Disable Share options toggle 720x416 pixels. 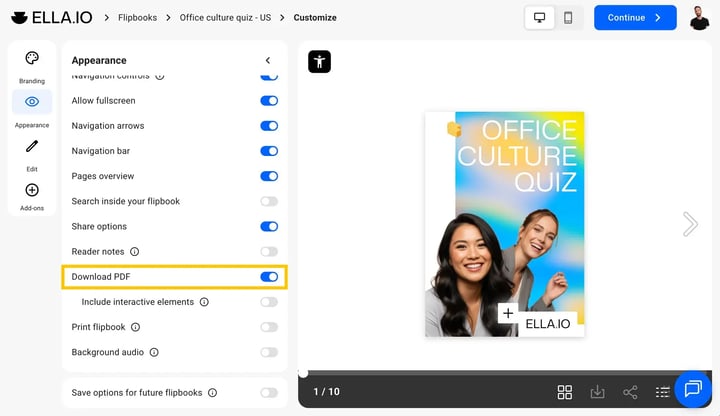coord(269,226)
